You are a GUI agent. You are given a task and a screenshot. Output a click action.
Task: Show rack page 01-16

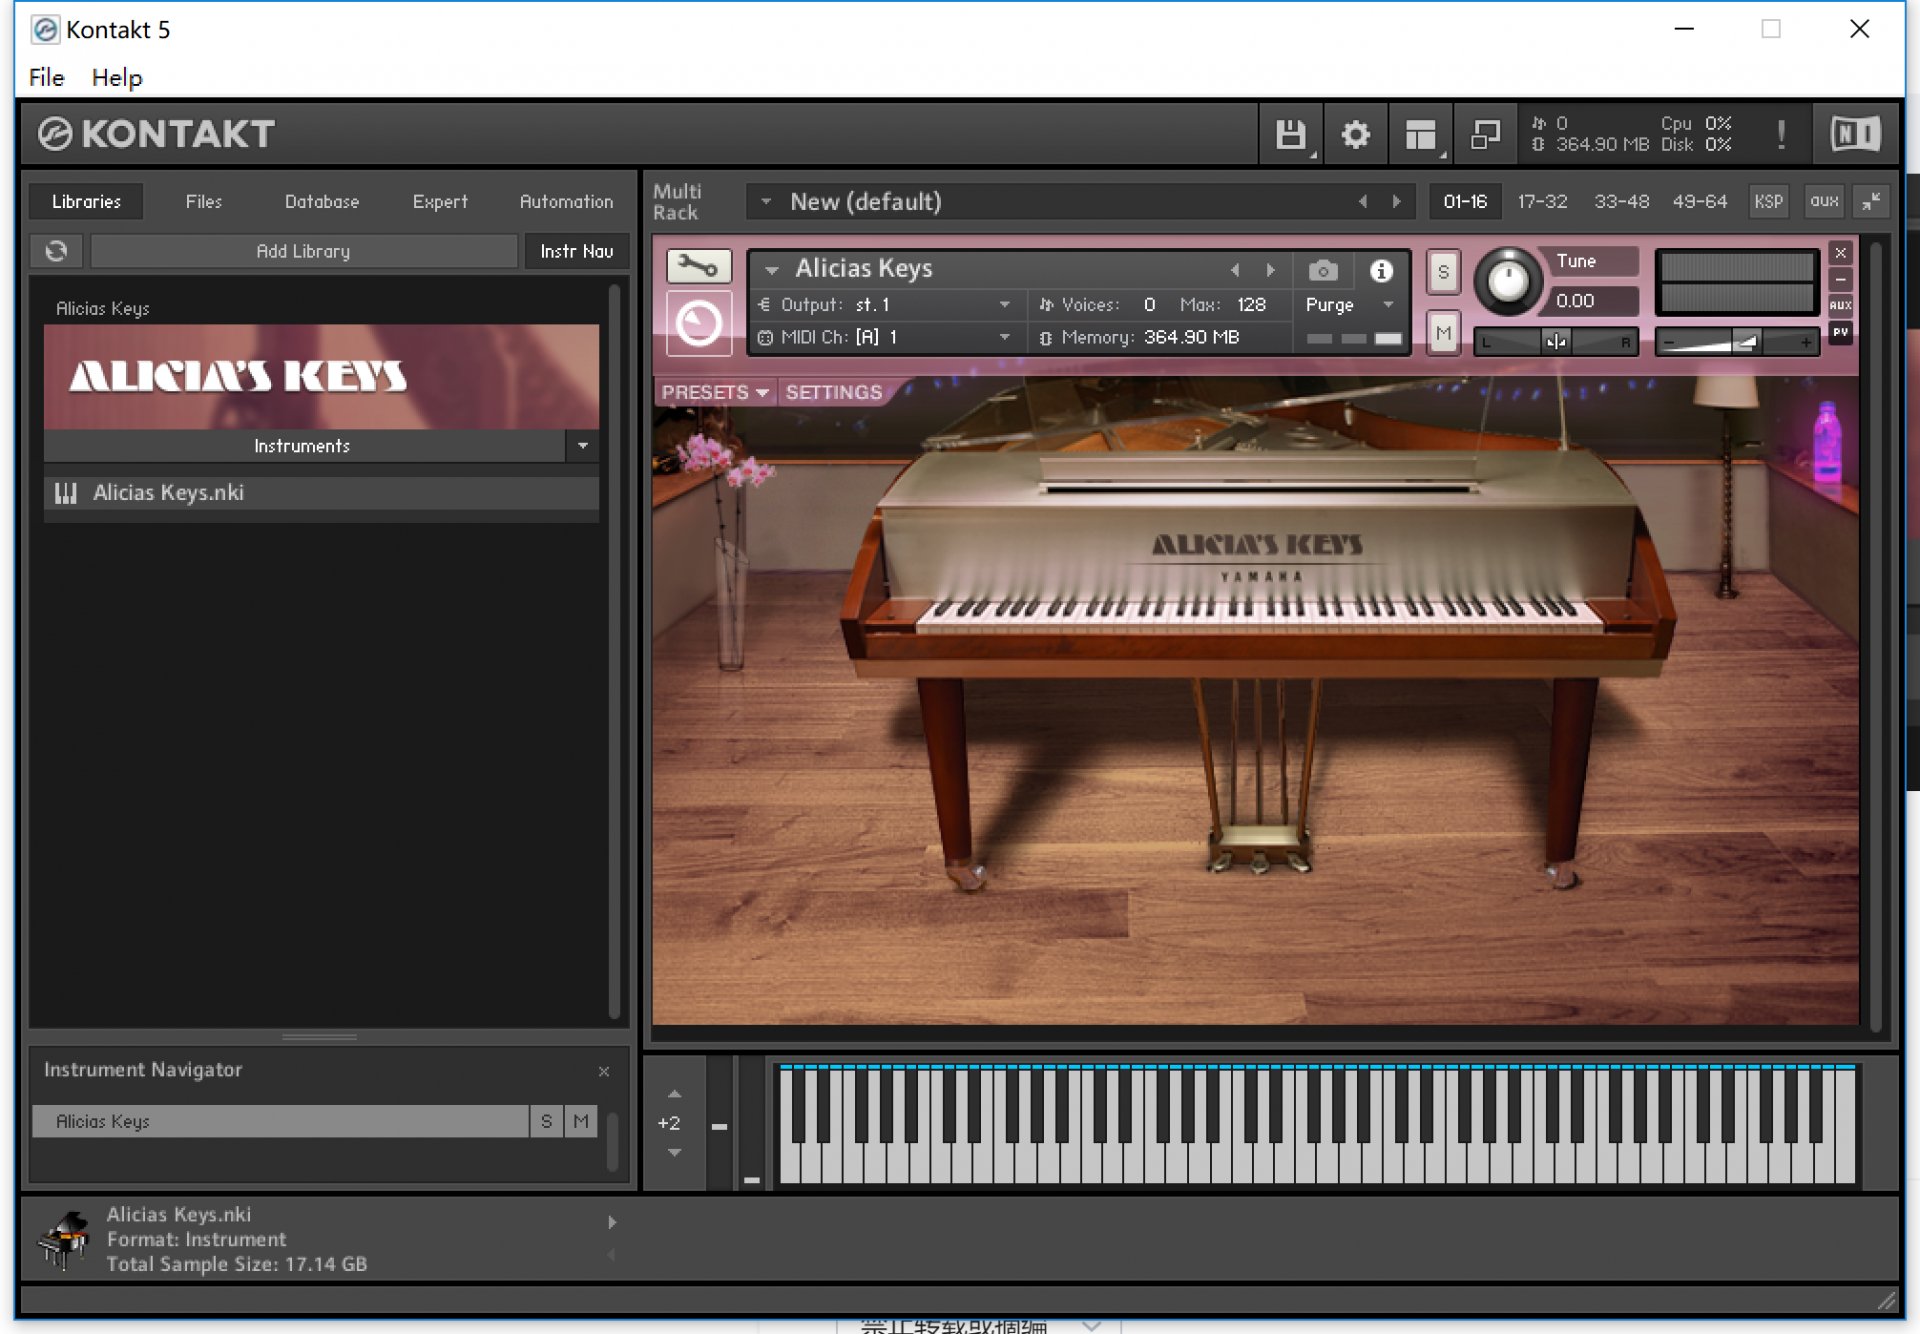(1465, 201)
